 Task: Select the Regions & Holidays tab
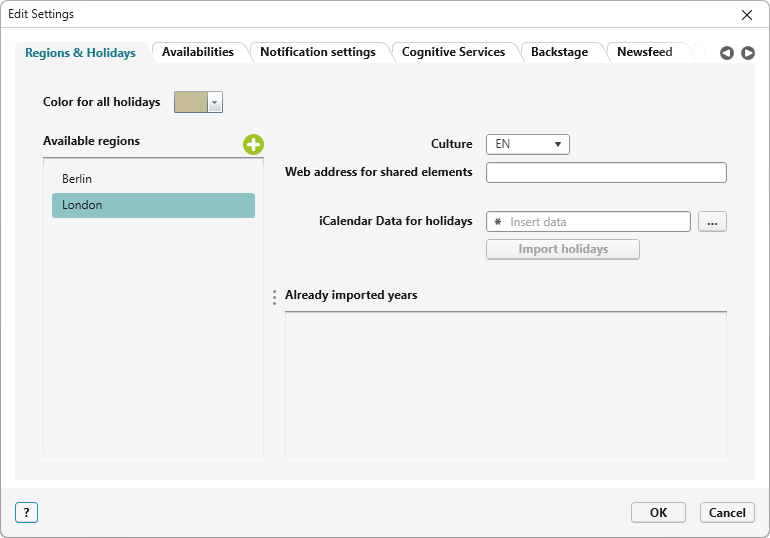tap(81, 53)
